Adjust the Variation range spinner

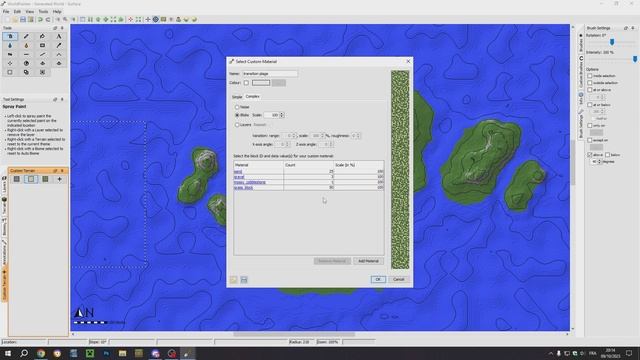point(295,136)
